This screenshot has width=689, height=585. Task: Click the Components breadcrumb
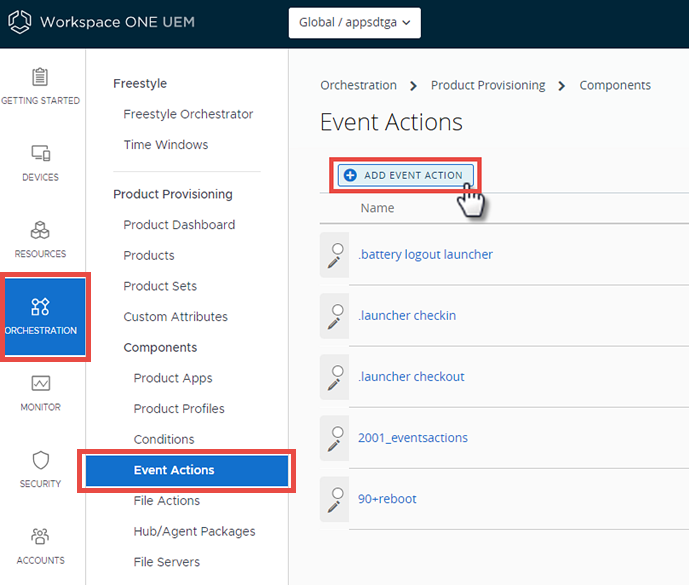pyautogui.click(x=615, y=85)
